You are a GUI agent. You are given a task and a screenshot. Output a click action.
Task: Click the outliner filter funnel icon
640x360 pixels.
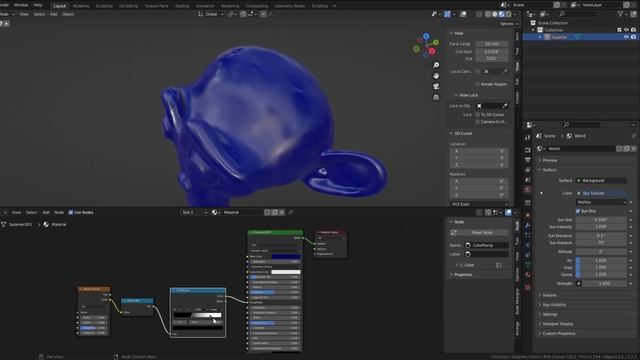[x=621, y=14]
